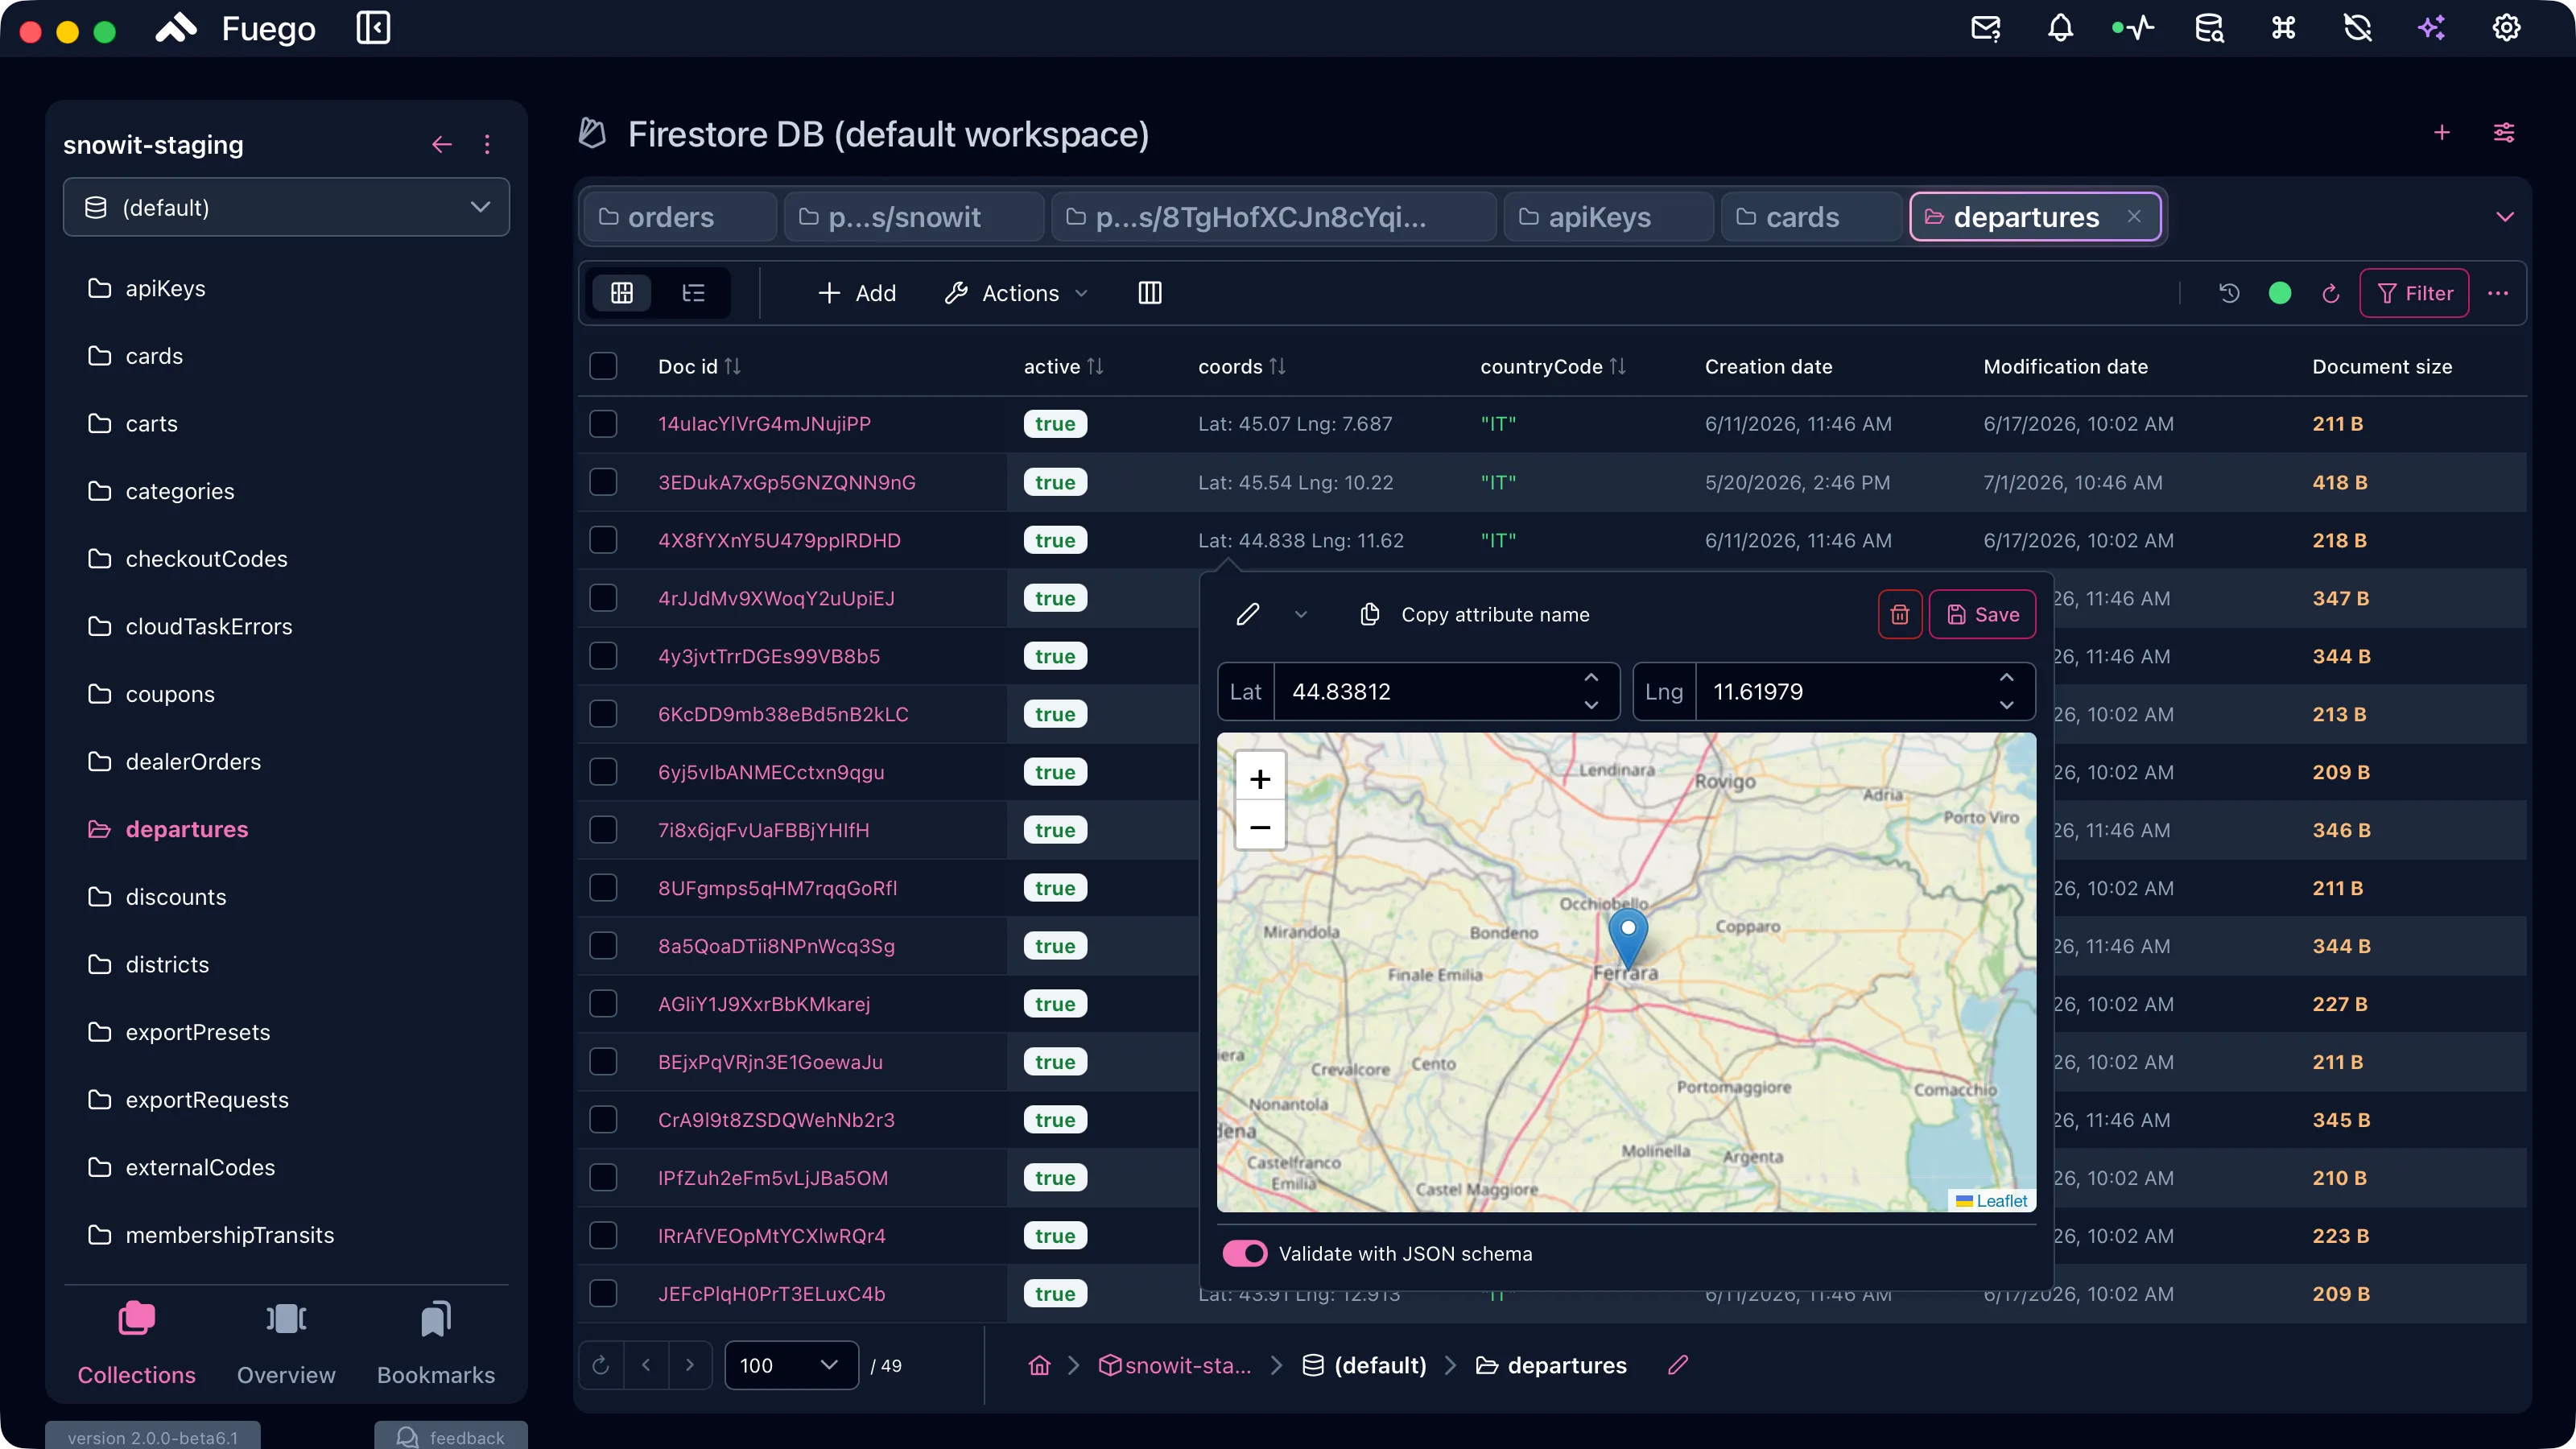Toggle Validate with JSON schema switch

(x=1245, y=1253)
